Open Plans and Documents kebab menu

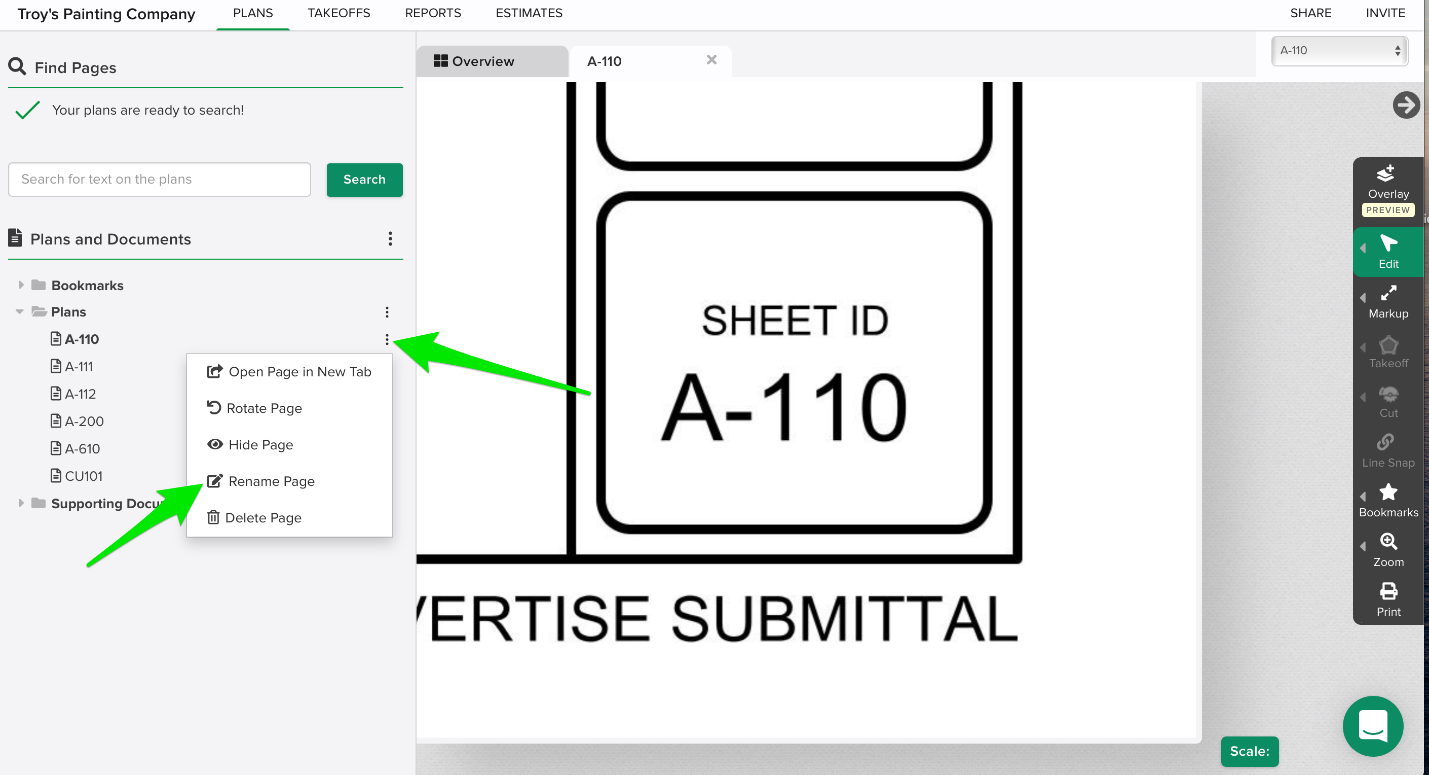390,239
